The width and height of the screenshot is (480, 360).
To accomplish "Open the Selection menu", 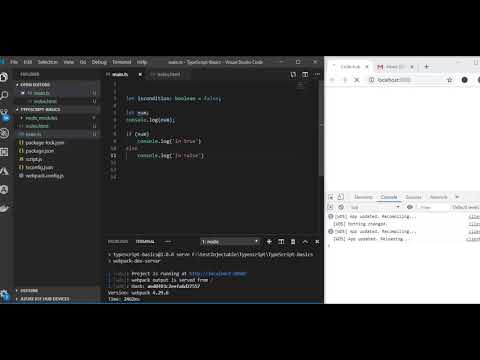I will click(x=48, y=62).
